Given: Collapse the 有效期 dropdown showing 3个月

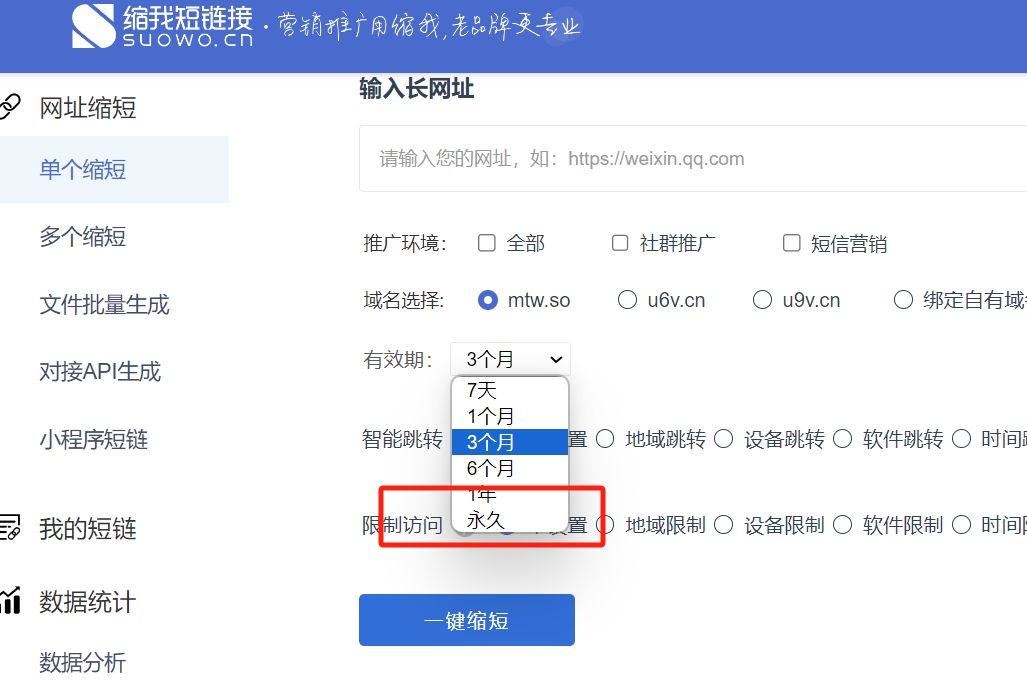Looking at the screenshot, I should point(510,359).
